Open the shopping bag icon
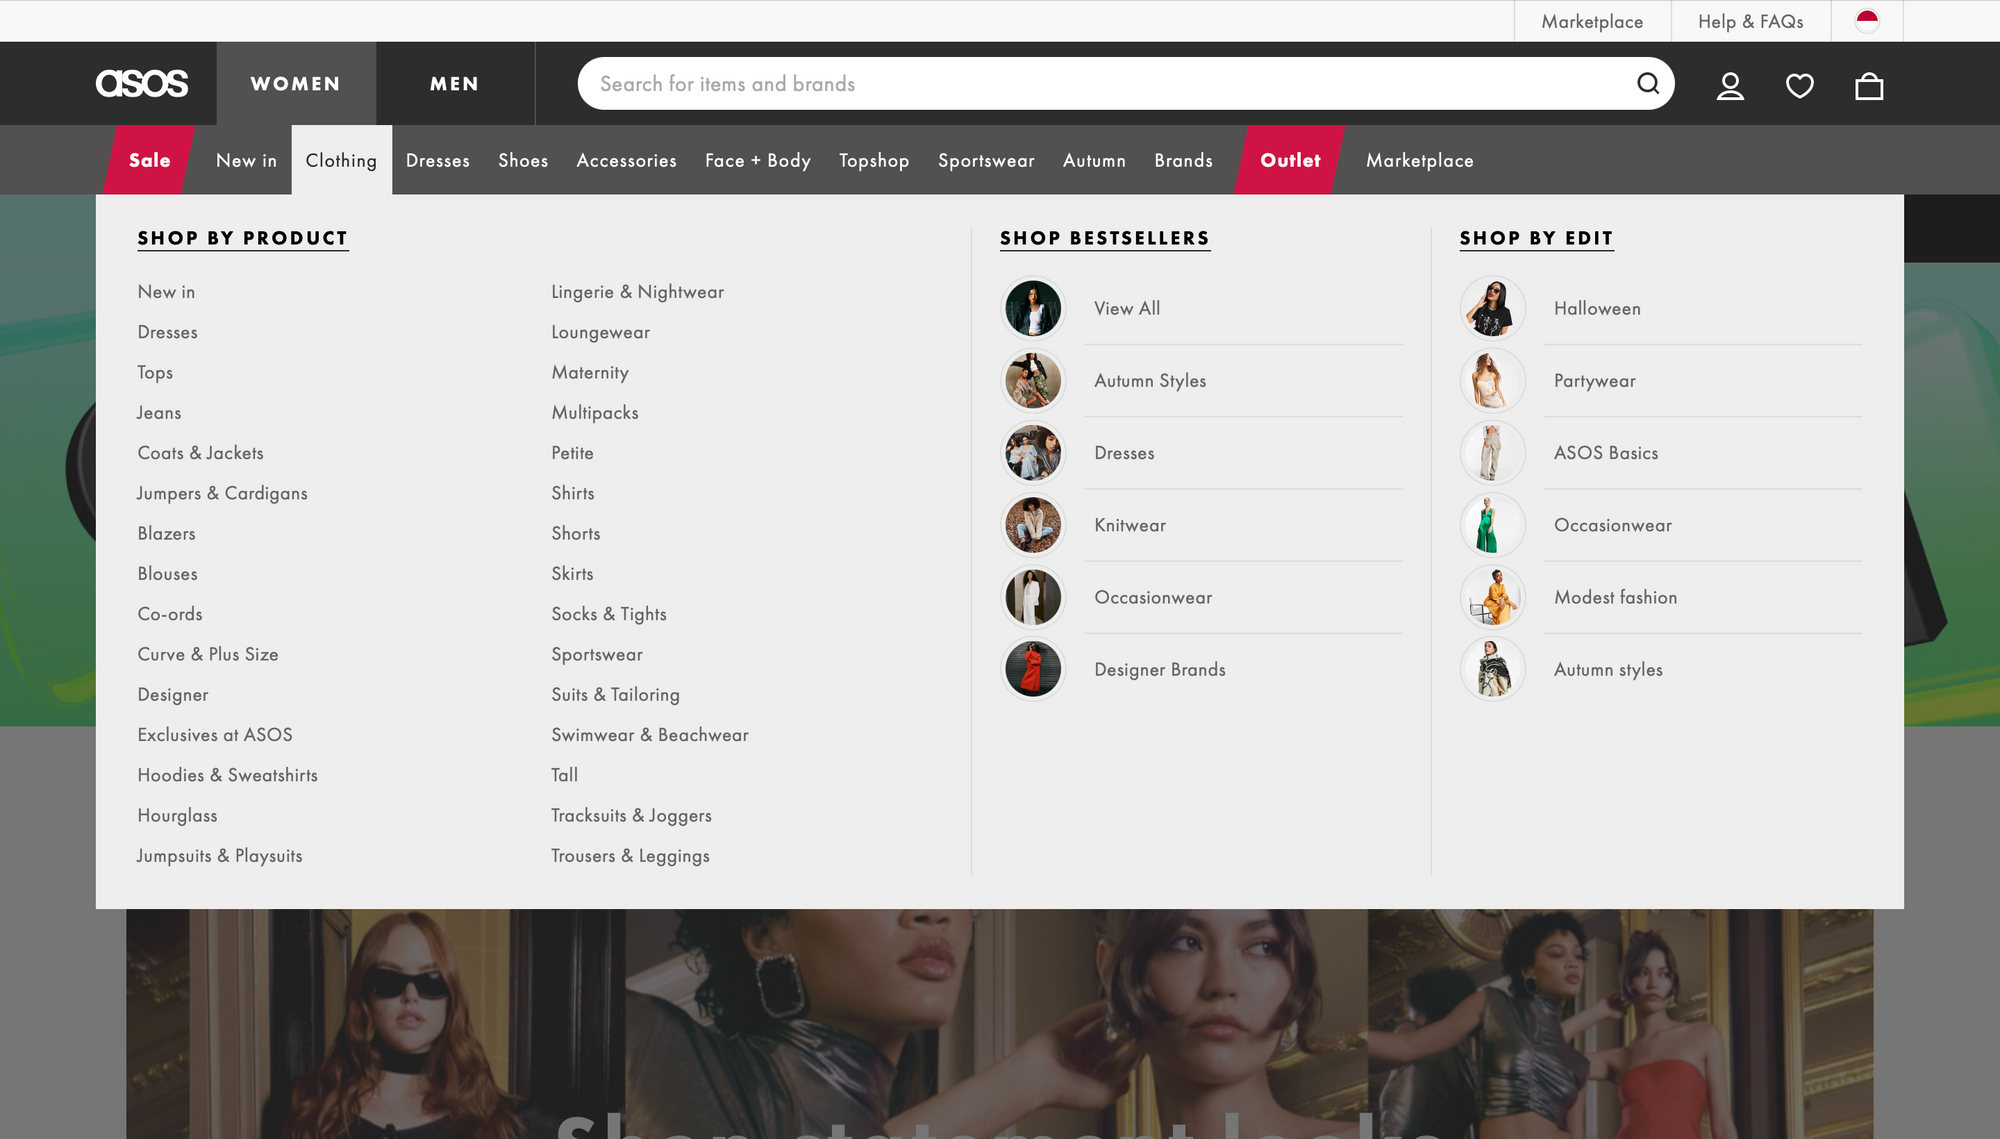Image resolution: width=2000 pixels, height=1139 pixels. (x=1868, y=86)
